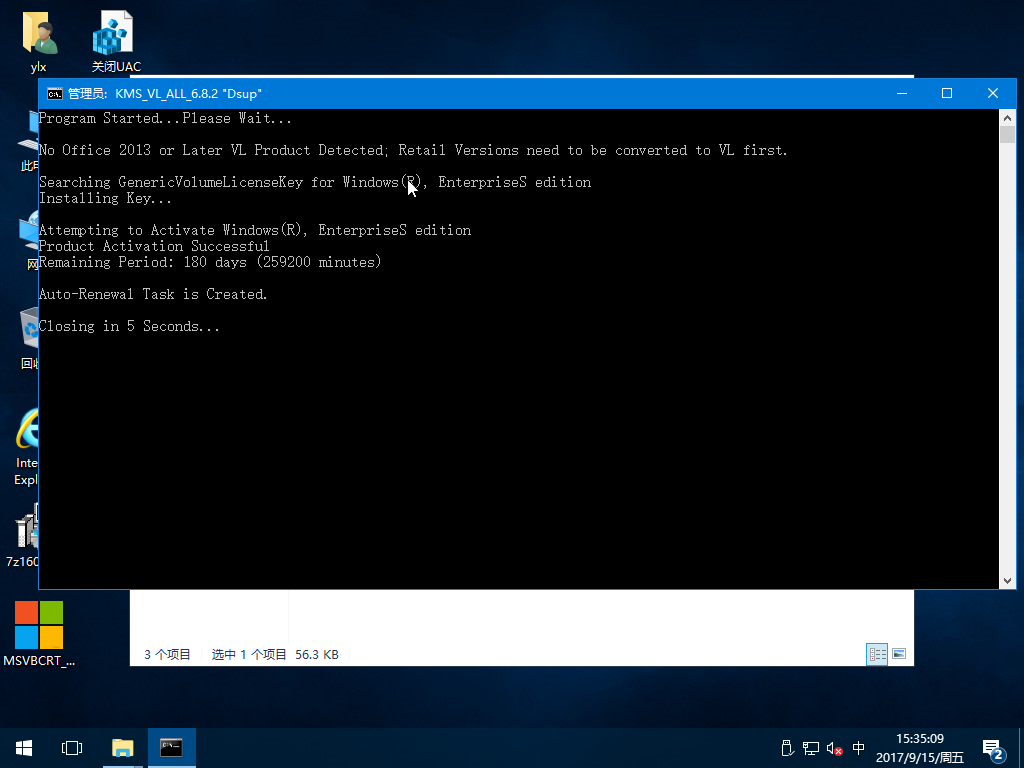
Task: Click the 'Installing Key...' line
Action: pos(105,198)
